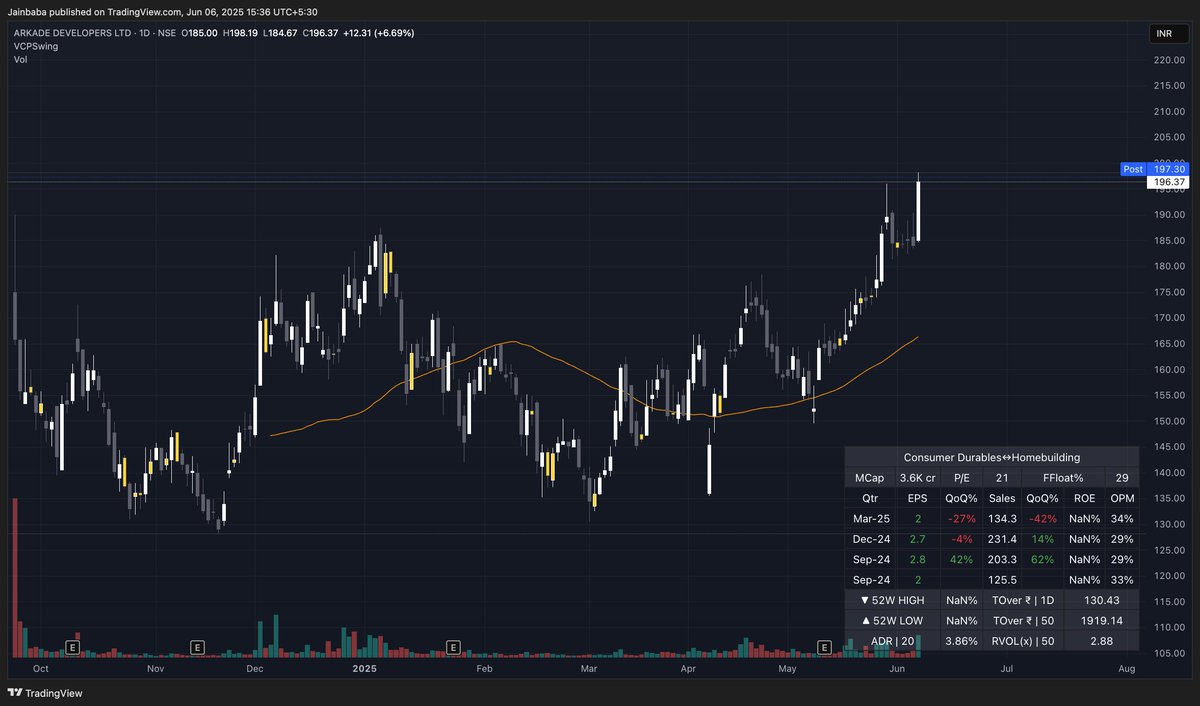This screenshot has height=706, width=1200.
Task: Click the blue Post 197.30 price tag
Action: coord(1154,169)
